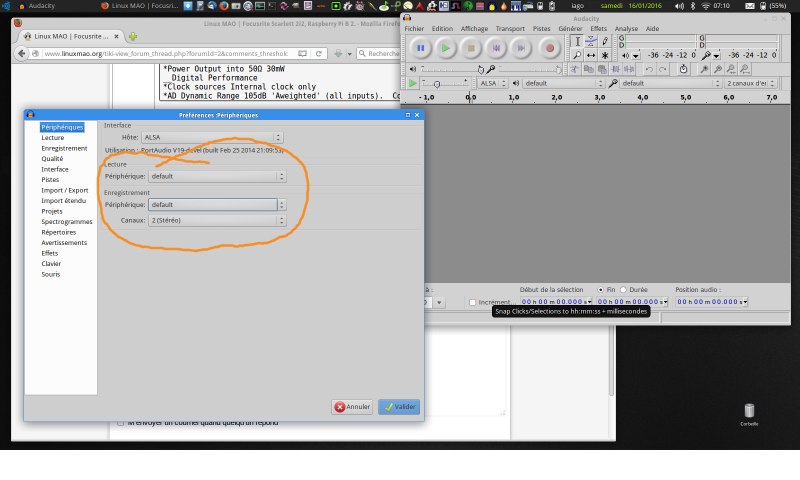Click the Firefox back arrow button
Screen dimensions: 800x480
(x=21, y=53)
